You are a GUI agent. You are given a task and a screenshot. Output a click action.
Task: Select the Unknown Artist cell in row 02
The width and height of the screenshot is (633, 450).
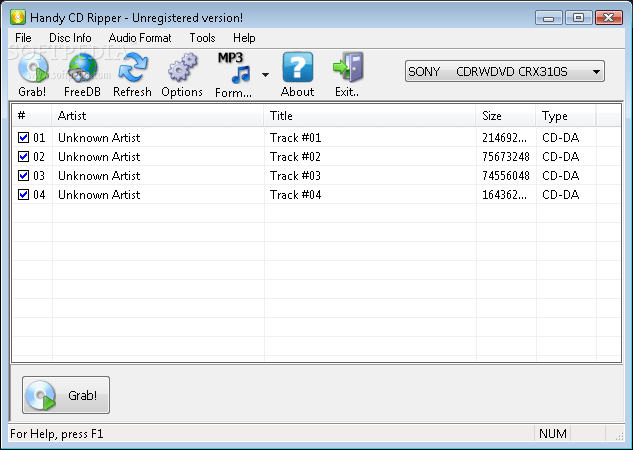tap(99, 157)
